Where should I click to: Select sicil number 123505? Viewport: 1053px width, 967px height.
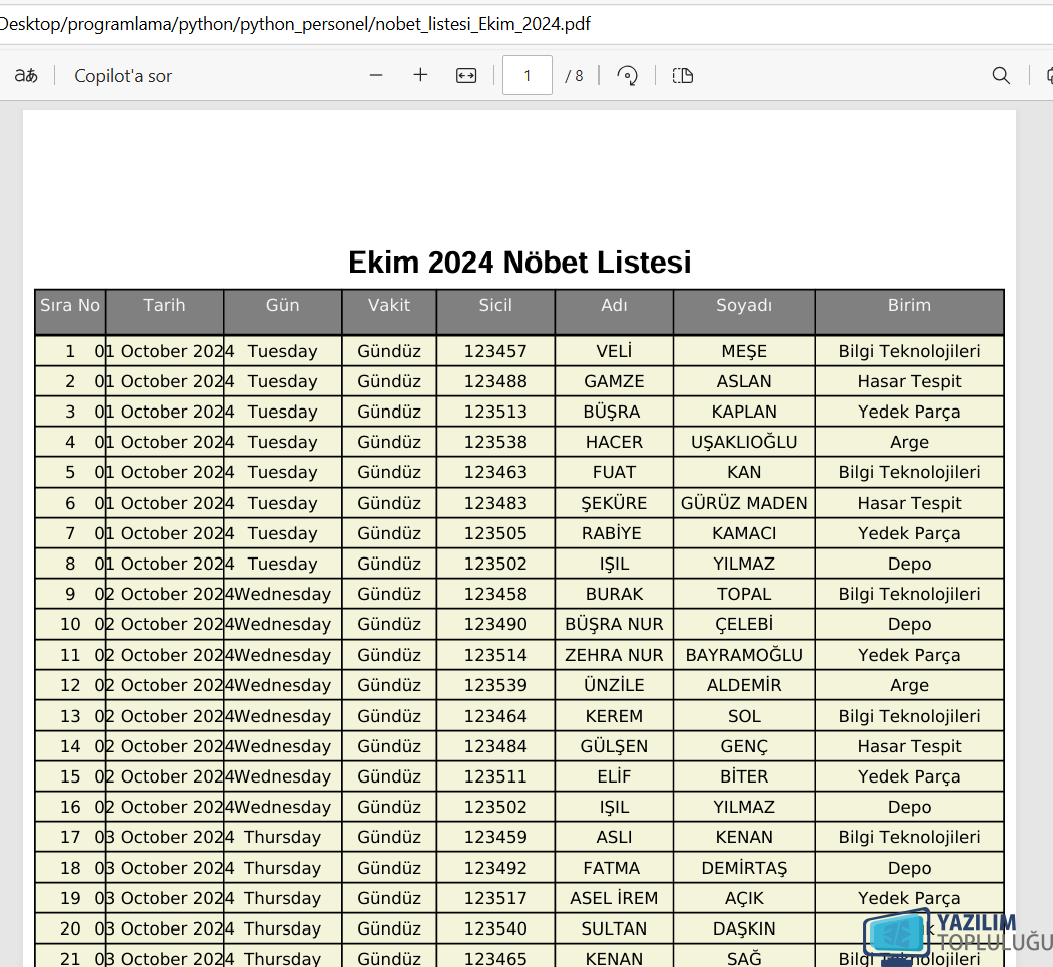pos(495,533)
